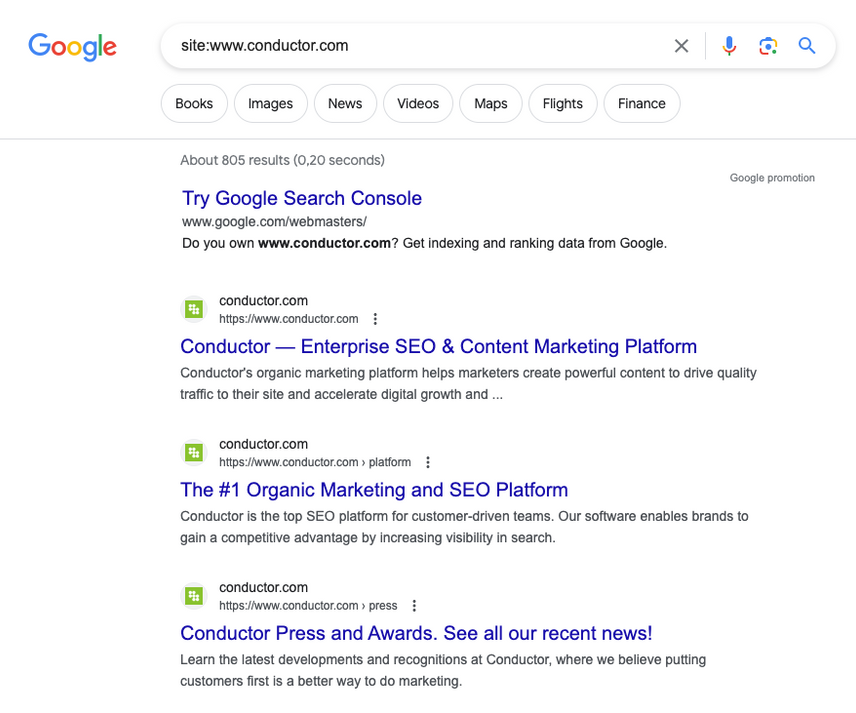
Task: Start voice search with microphone icon
Action: 729,46
